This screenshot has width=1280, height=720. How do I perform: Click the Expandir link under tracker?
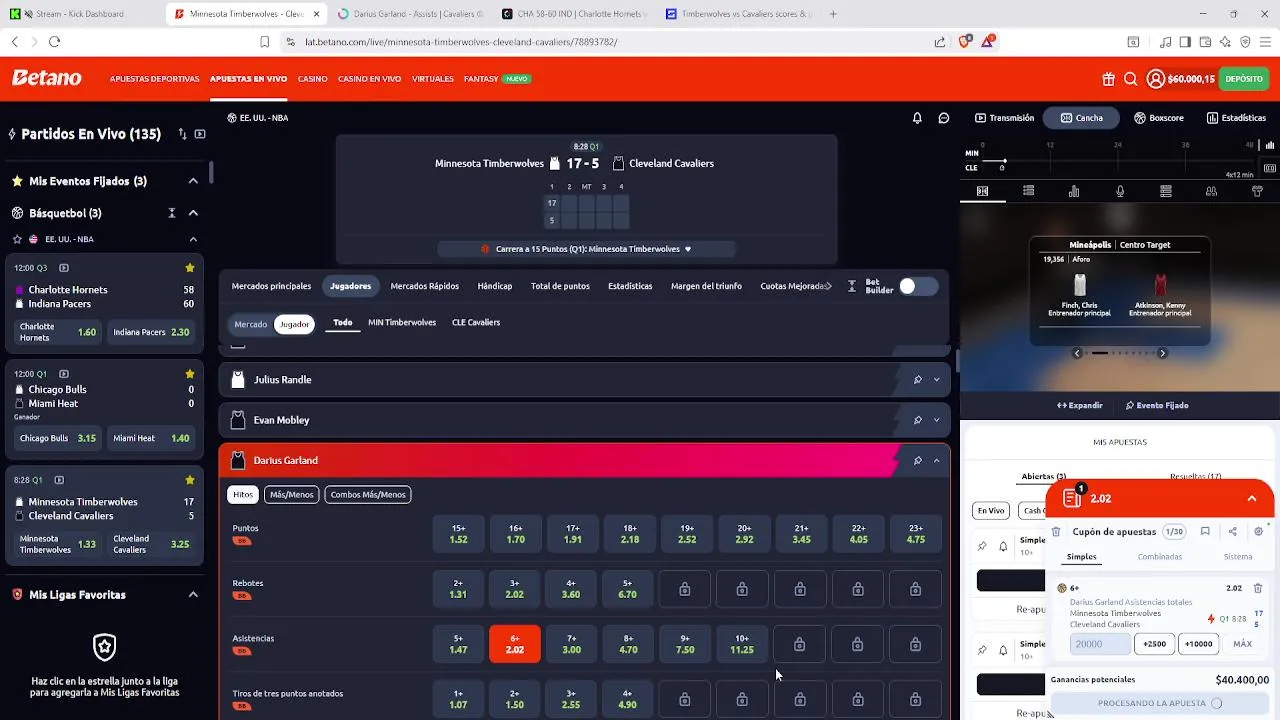[1080, 406]
